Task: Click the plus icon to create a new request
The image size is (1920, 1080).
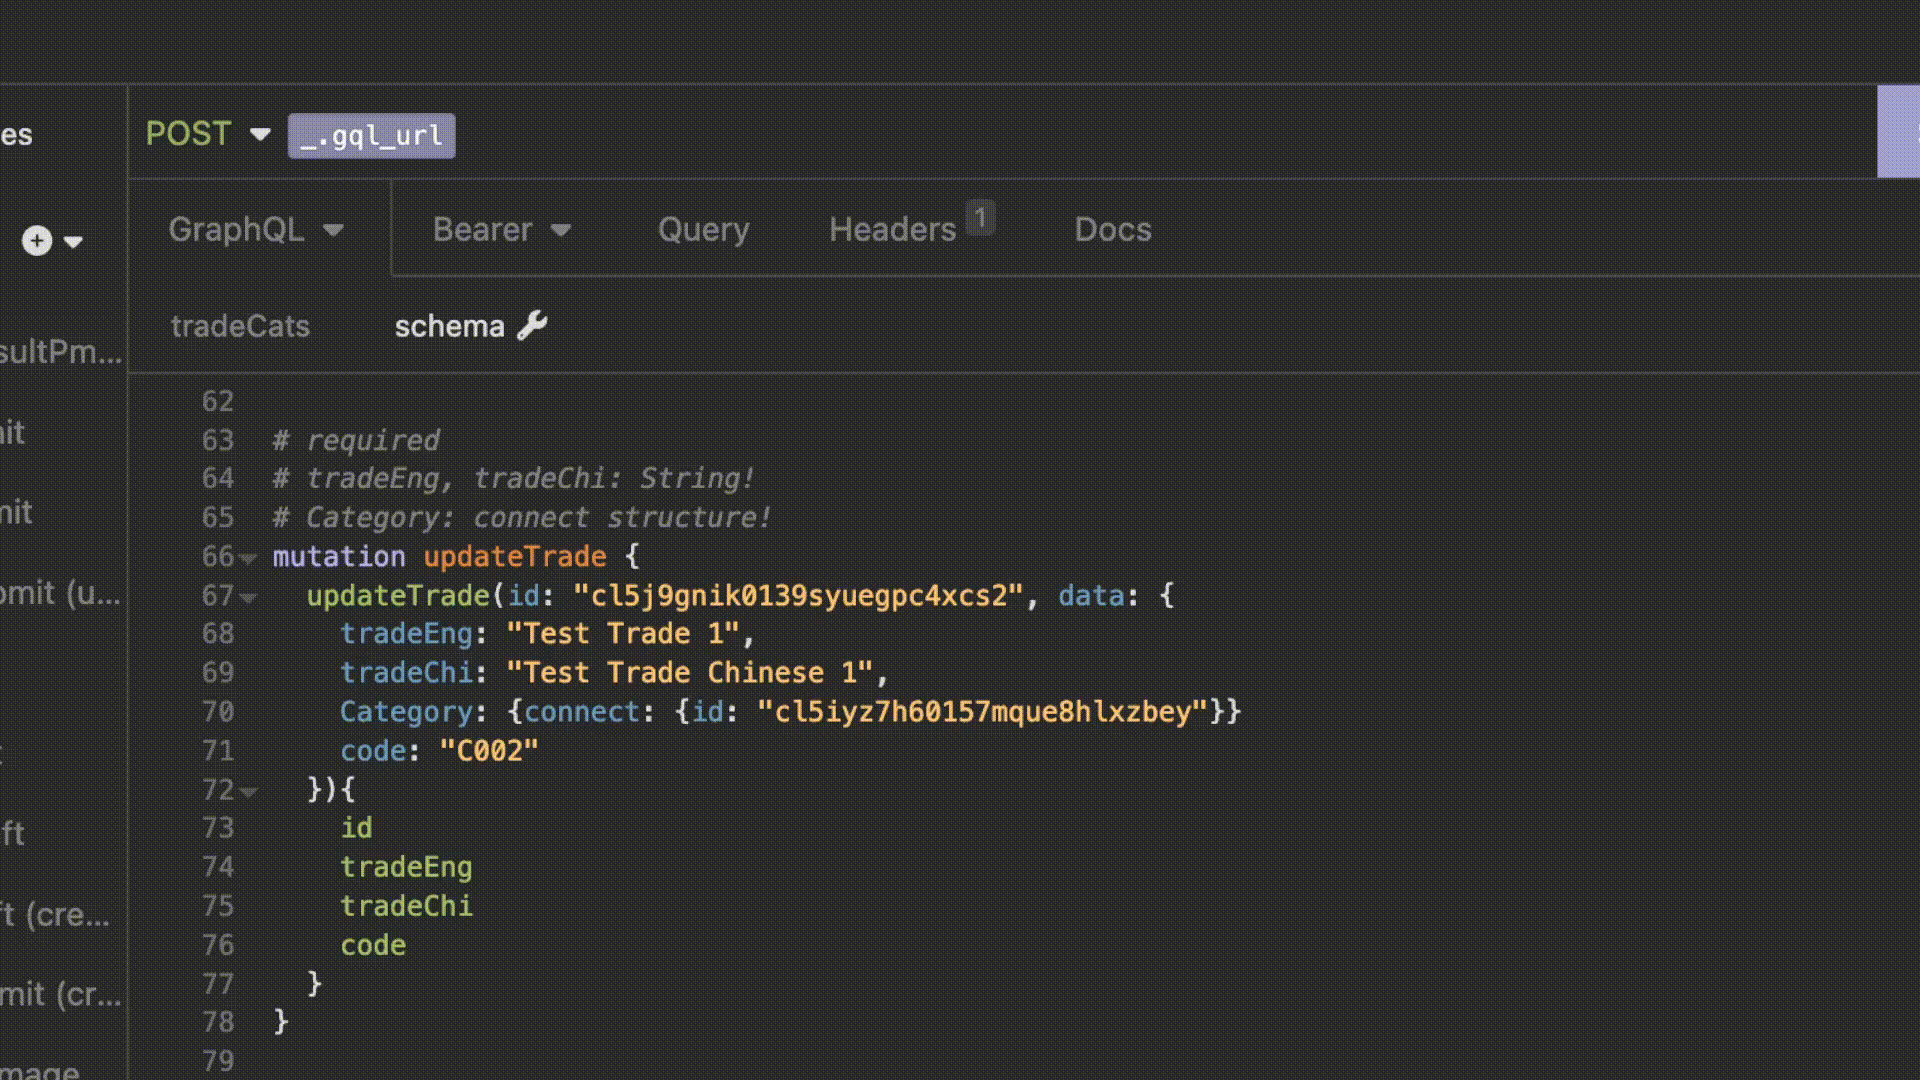Action: [x=37, y=240]
